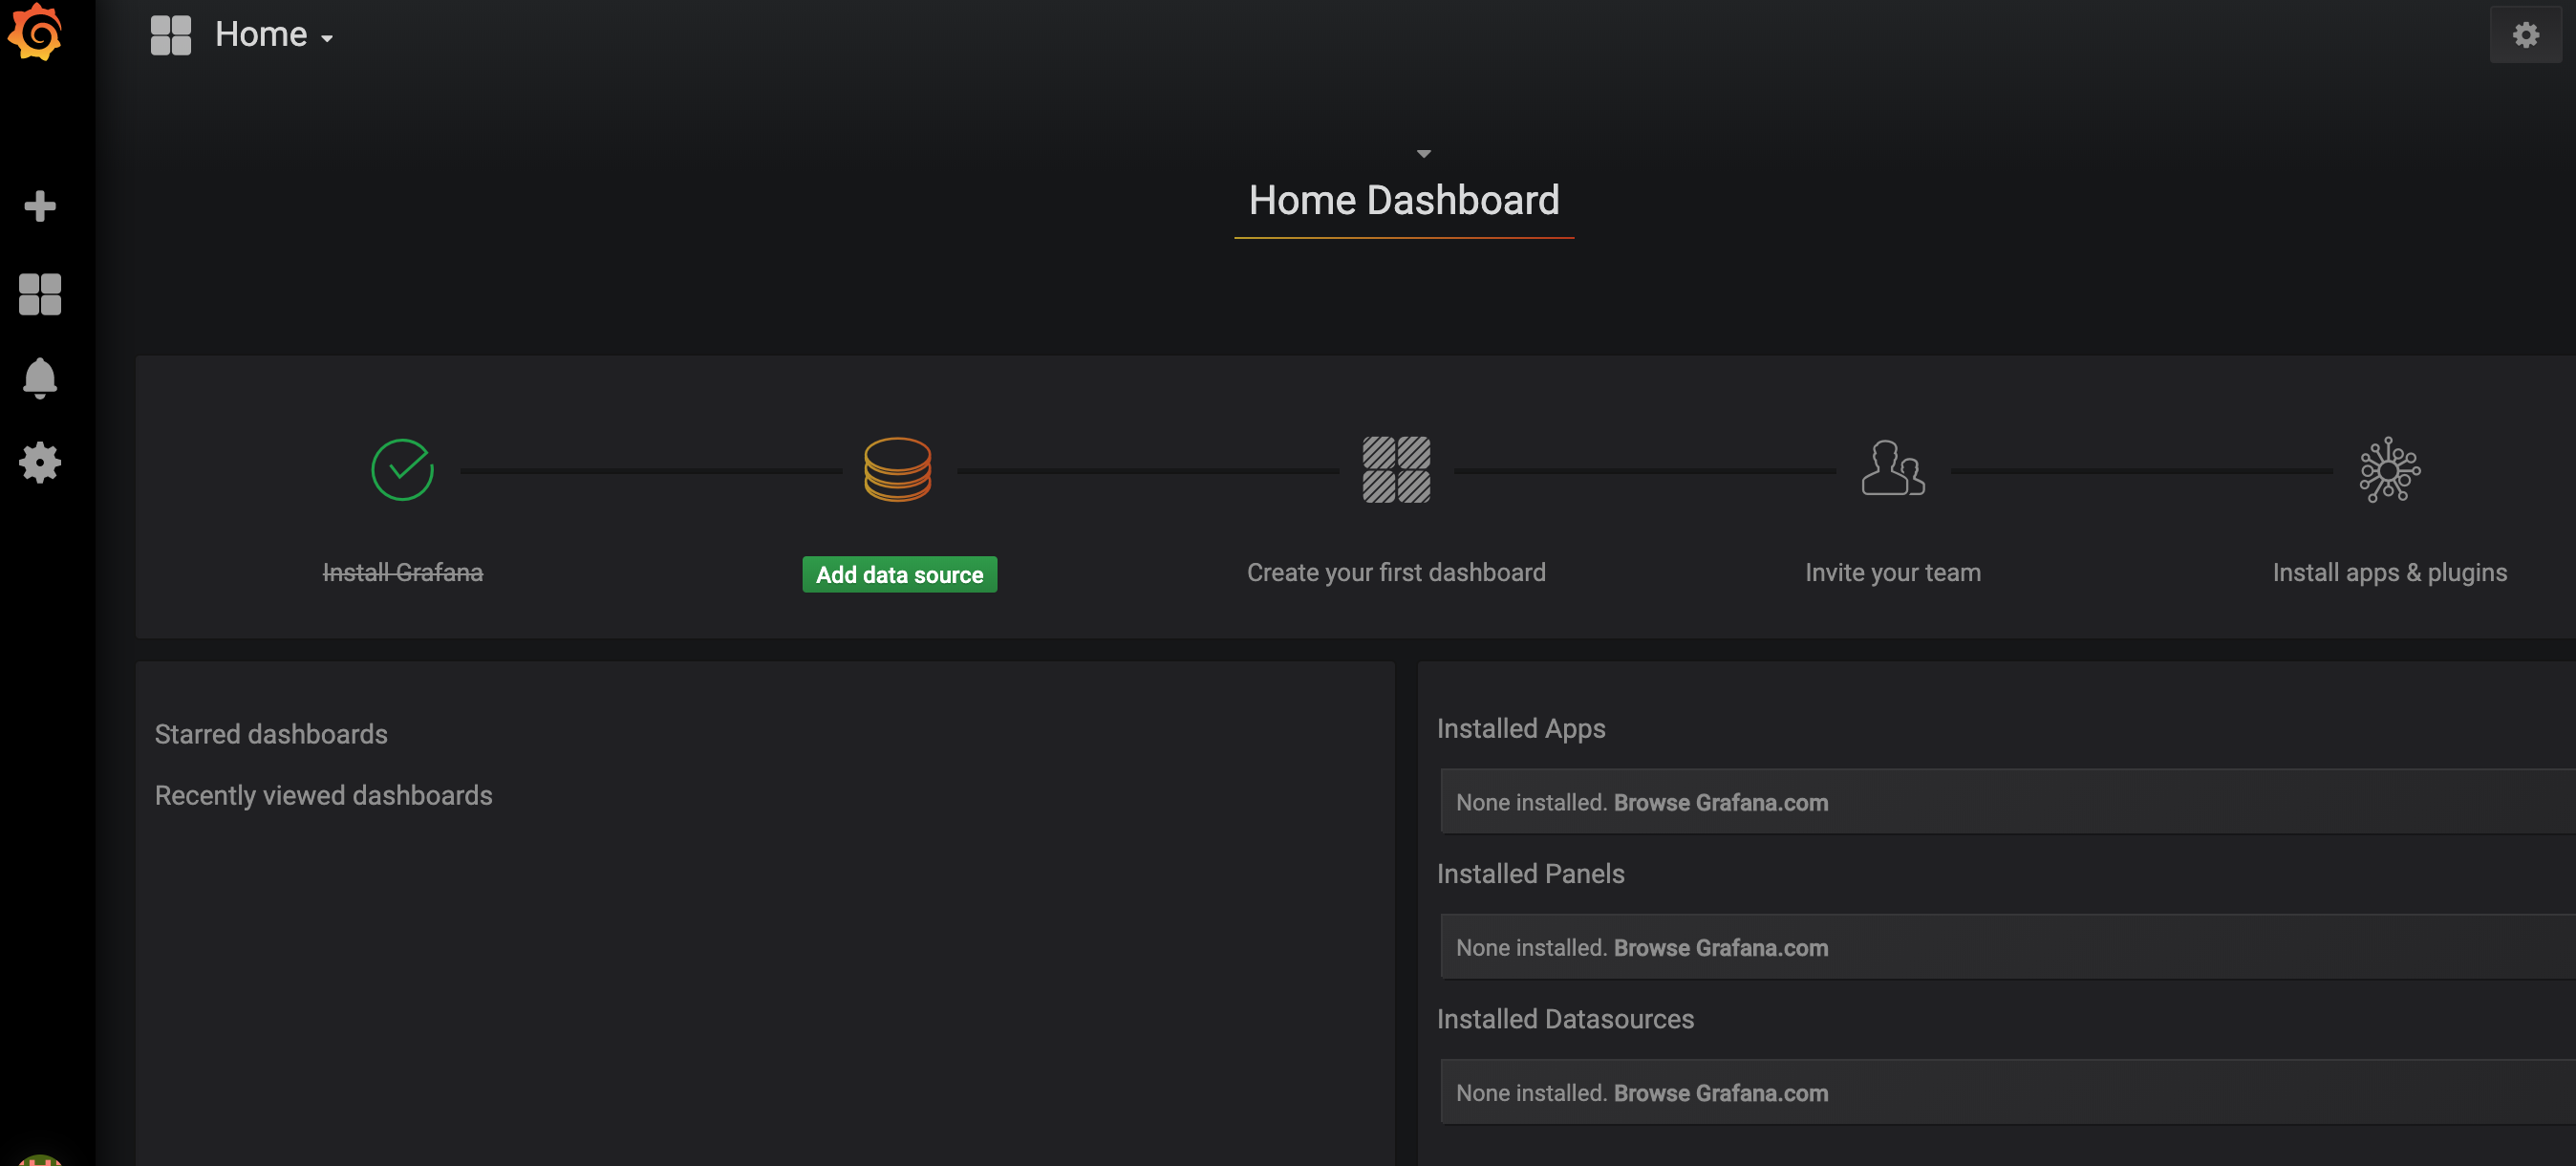
Task: Click the apps and plugins step icon
Action: (2389, 469)
